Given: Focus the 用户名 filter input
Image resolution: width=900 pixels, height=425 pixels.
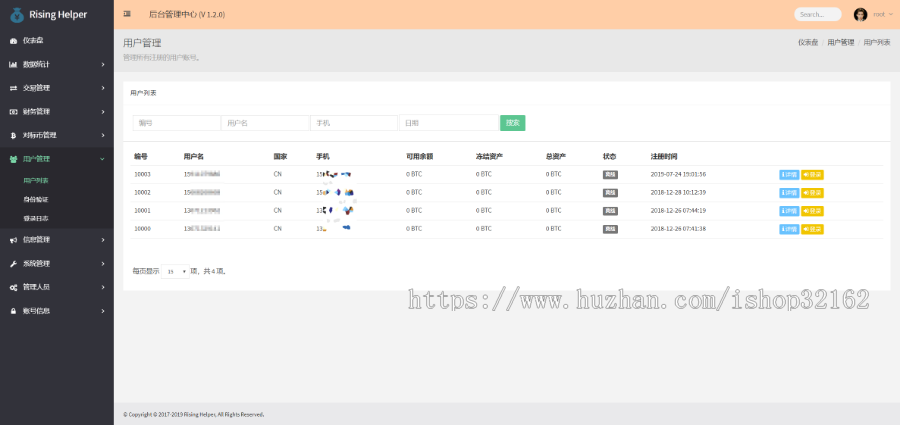Looking at the screenshot, I should point(265,123).
